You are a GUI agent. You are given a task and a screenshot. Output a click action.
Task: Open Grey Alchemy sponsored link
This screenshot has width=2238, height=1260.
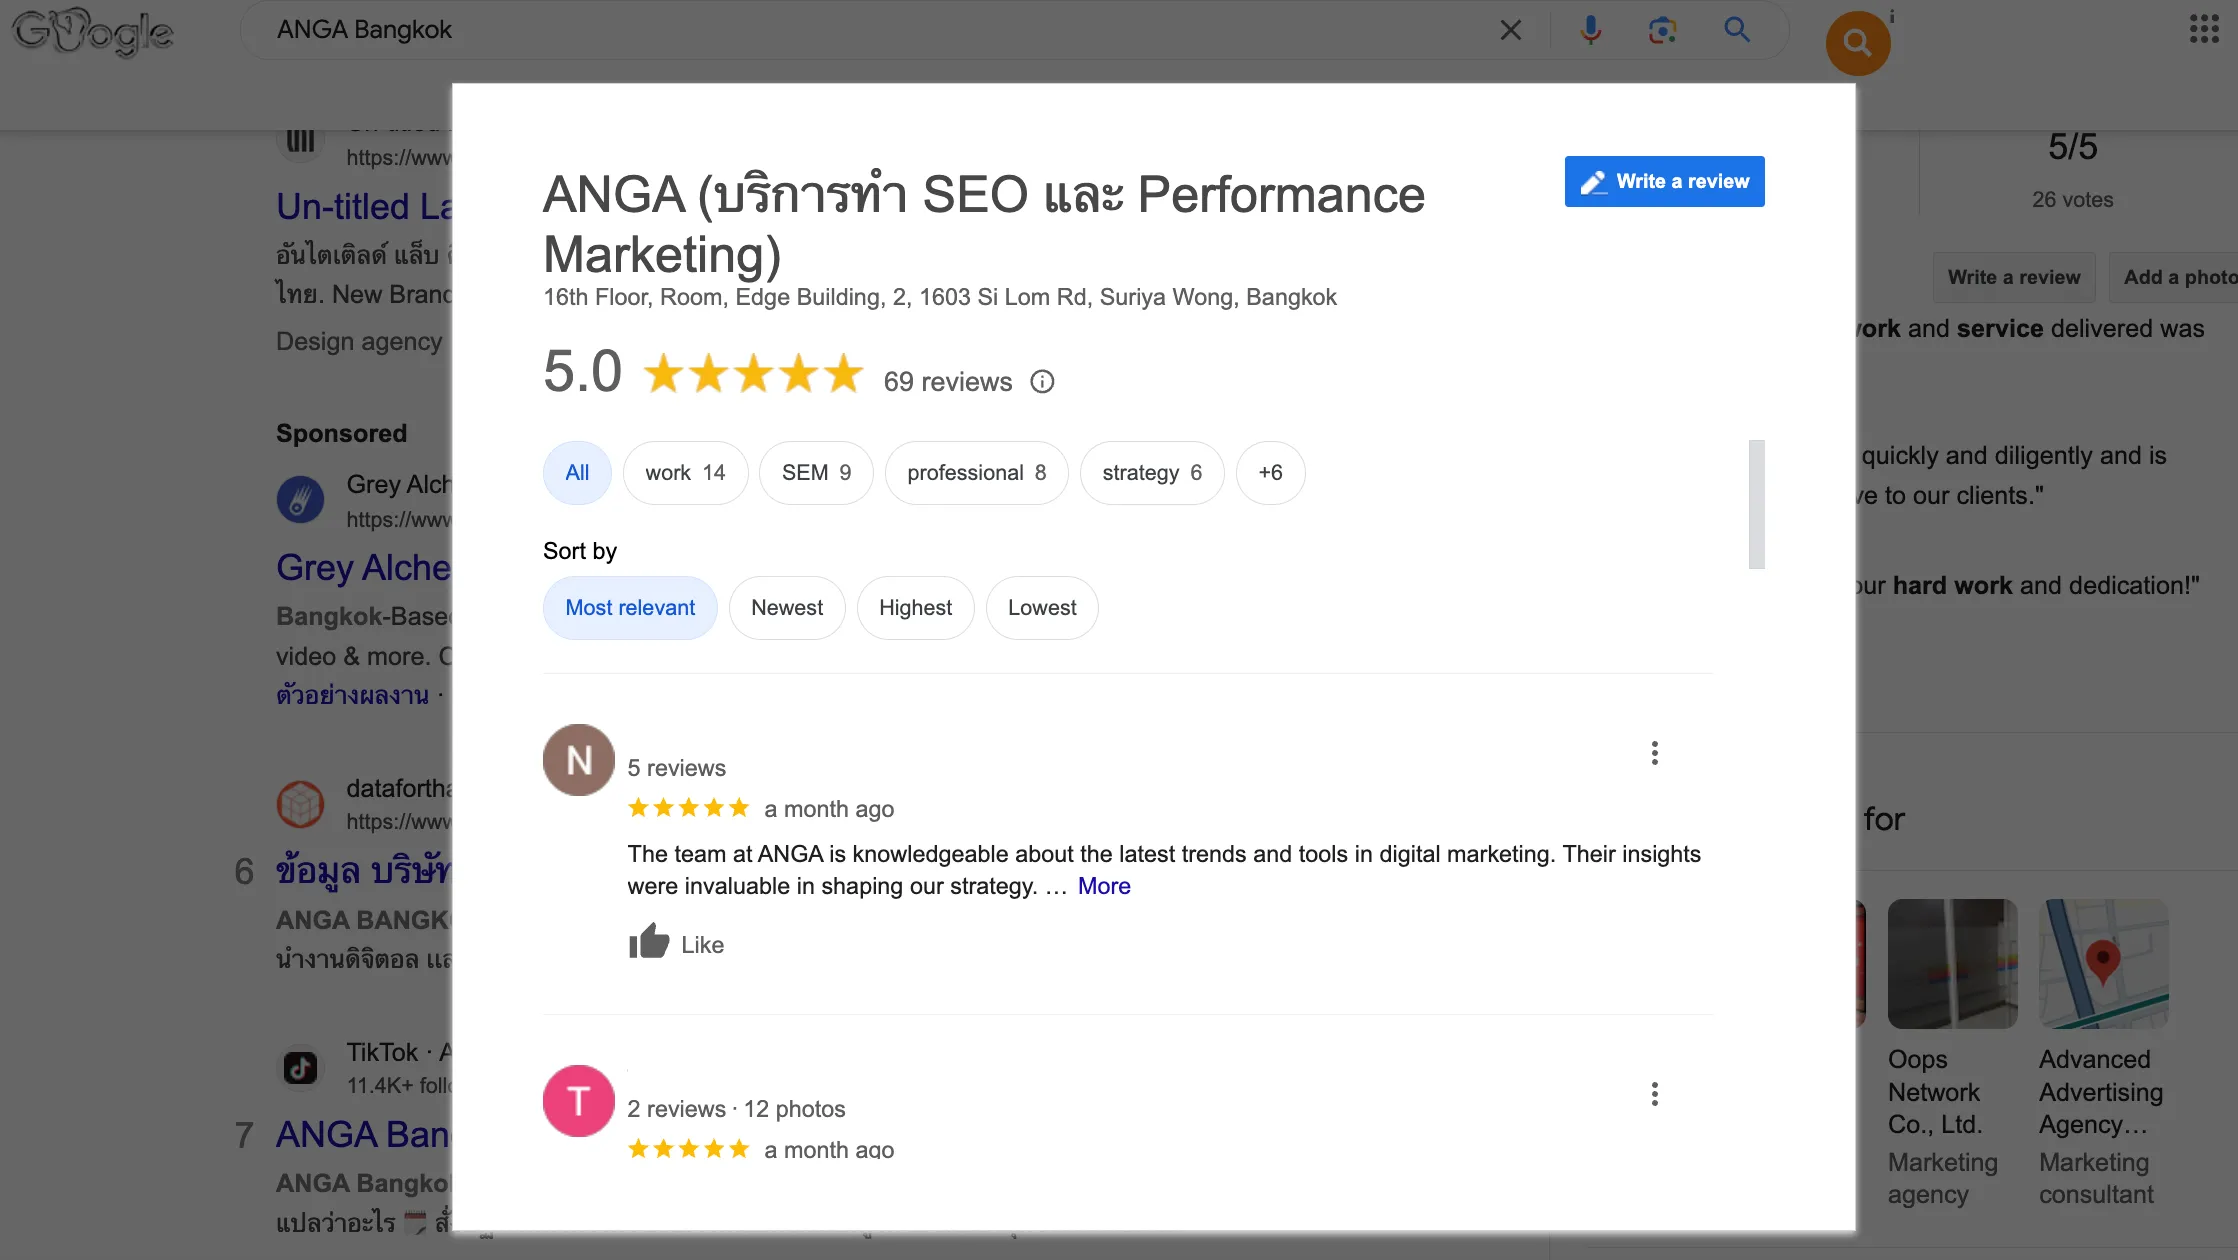(364, 567)
